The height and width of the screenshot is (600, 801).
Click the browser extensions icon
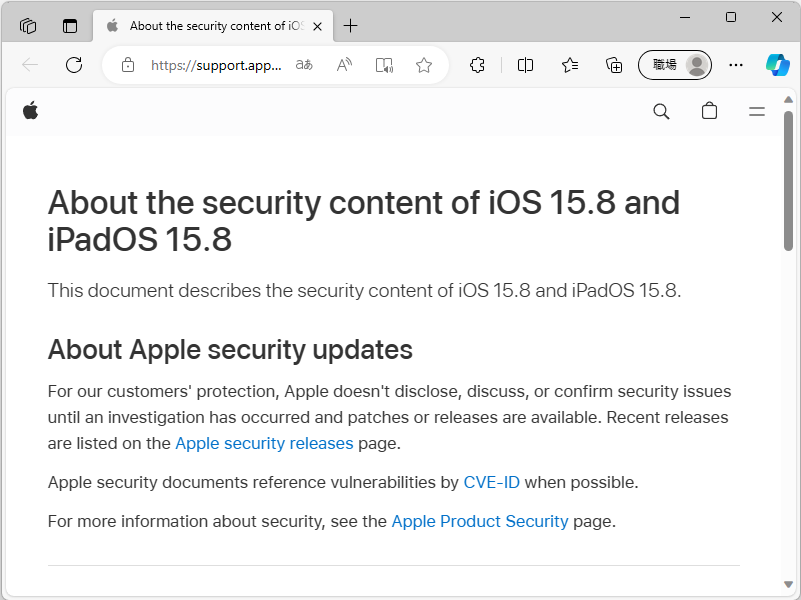pyautogui.click(x=477, y=64)
